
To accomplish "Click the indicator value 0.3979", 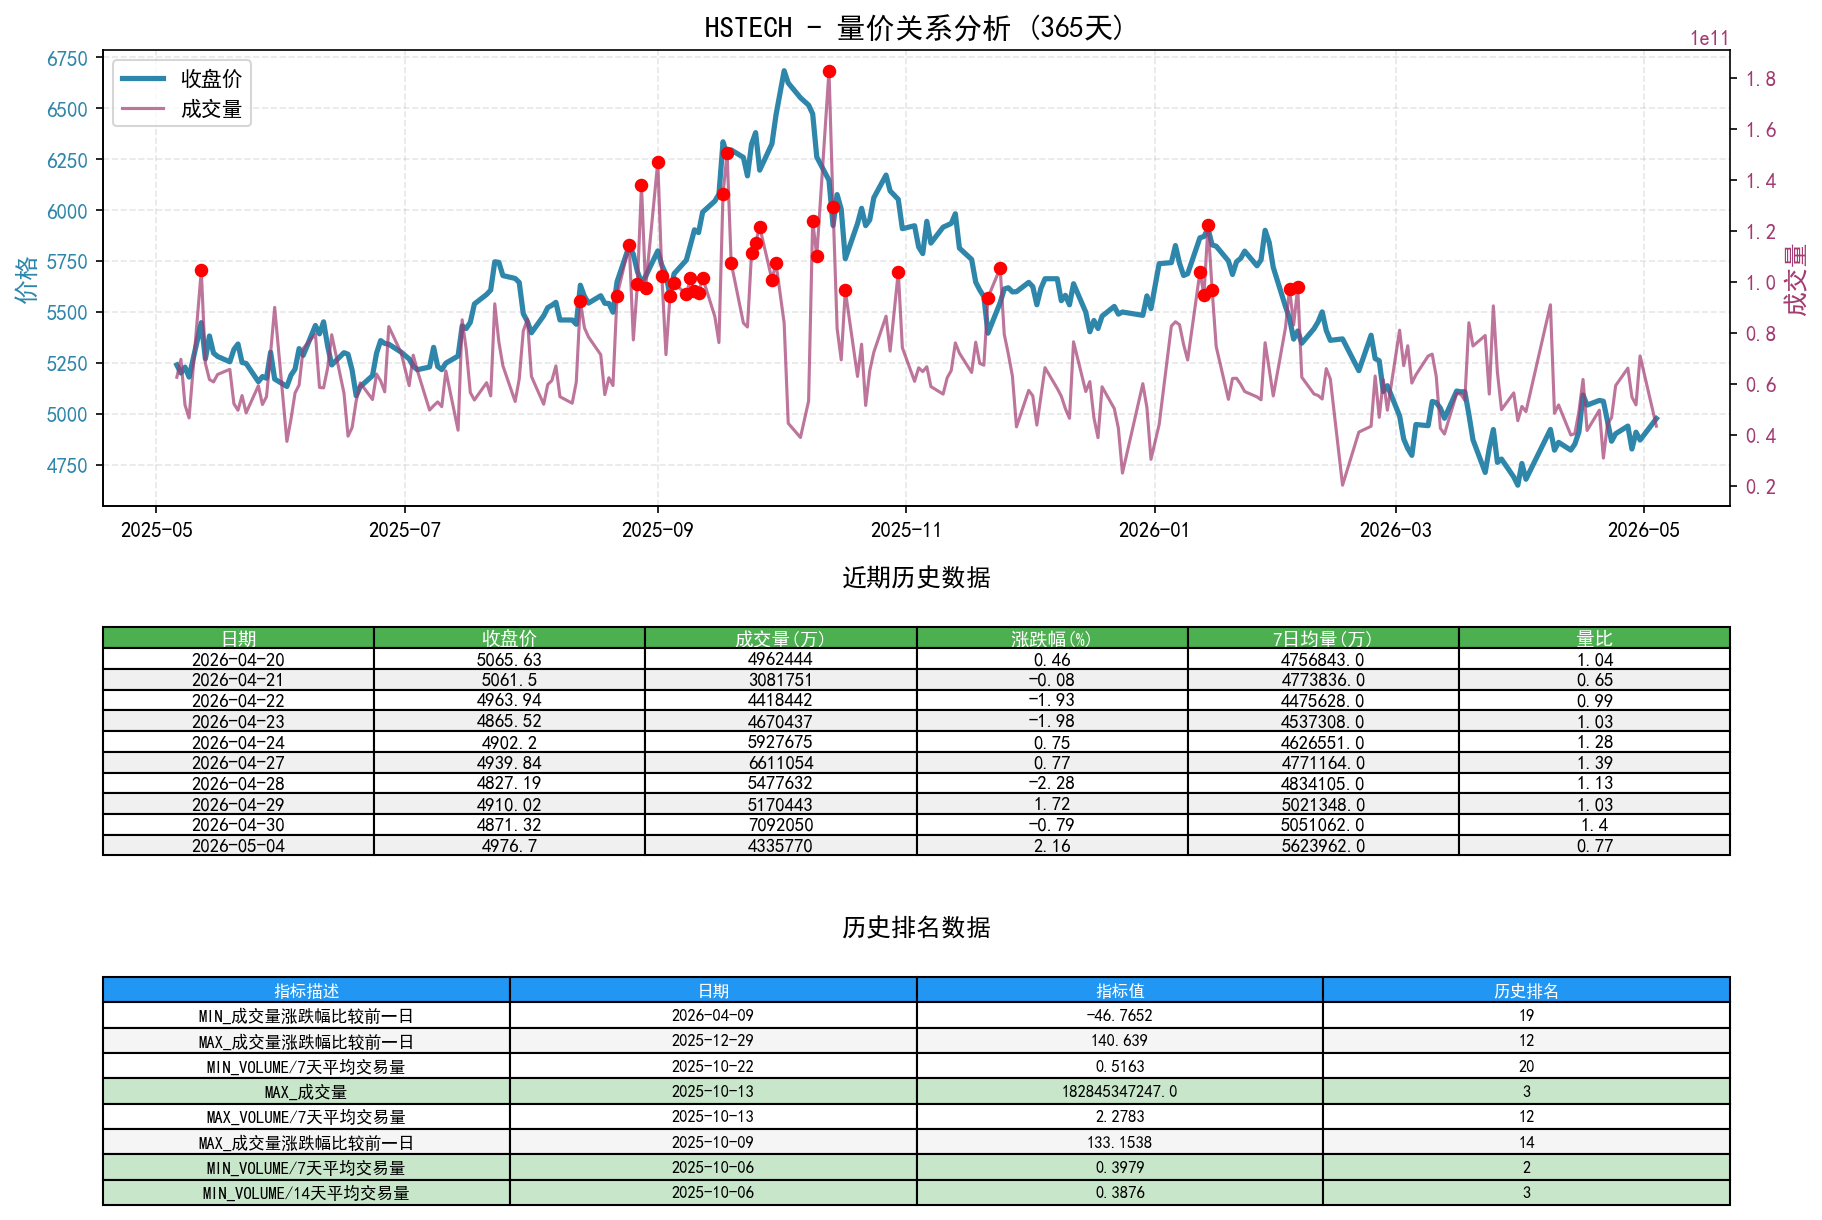I will click(x=1120, y=1168).
